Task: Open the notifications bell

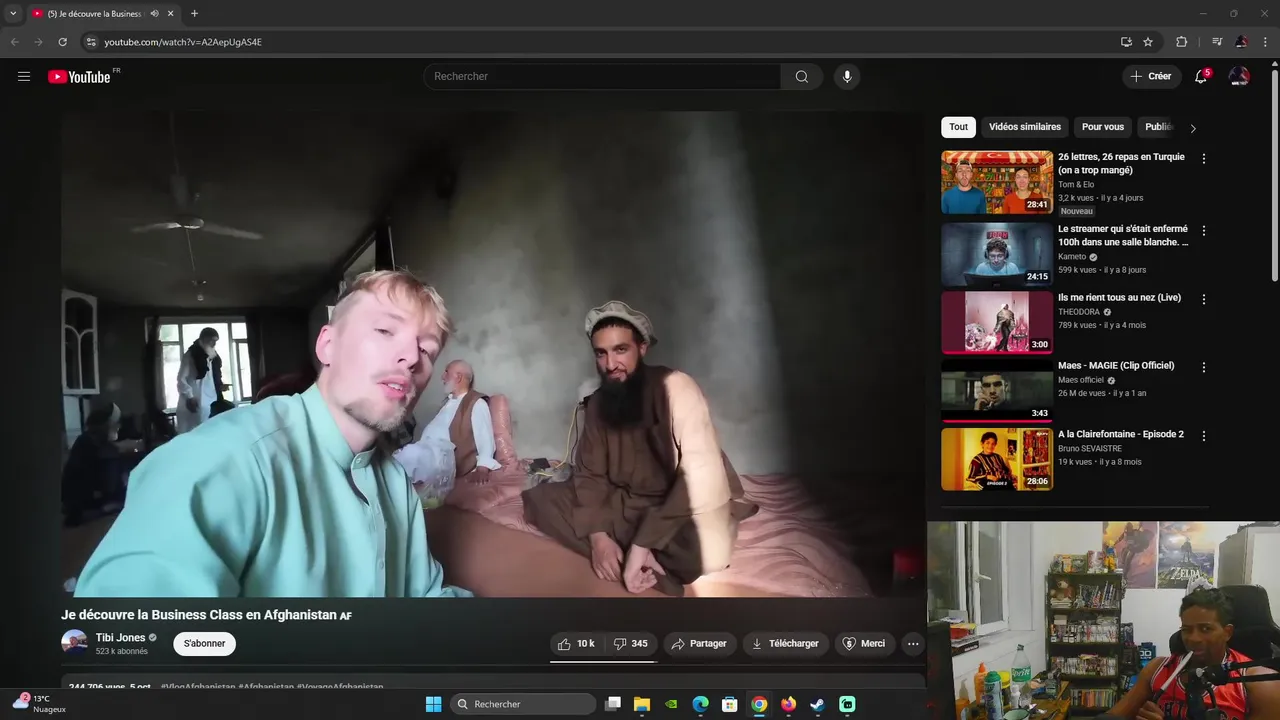Action: pos(1201,76)
